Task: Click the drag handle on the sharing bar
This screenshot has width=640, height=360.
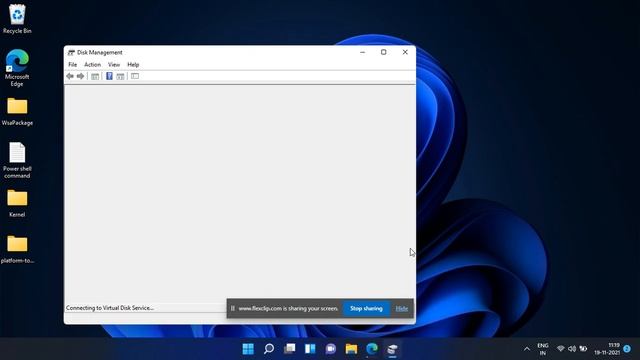Action: click(233, 309)
